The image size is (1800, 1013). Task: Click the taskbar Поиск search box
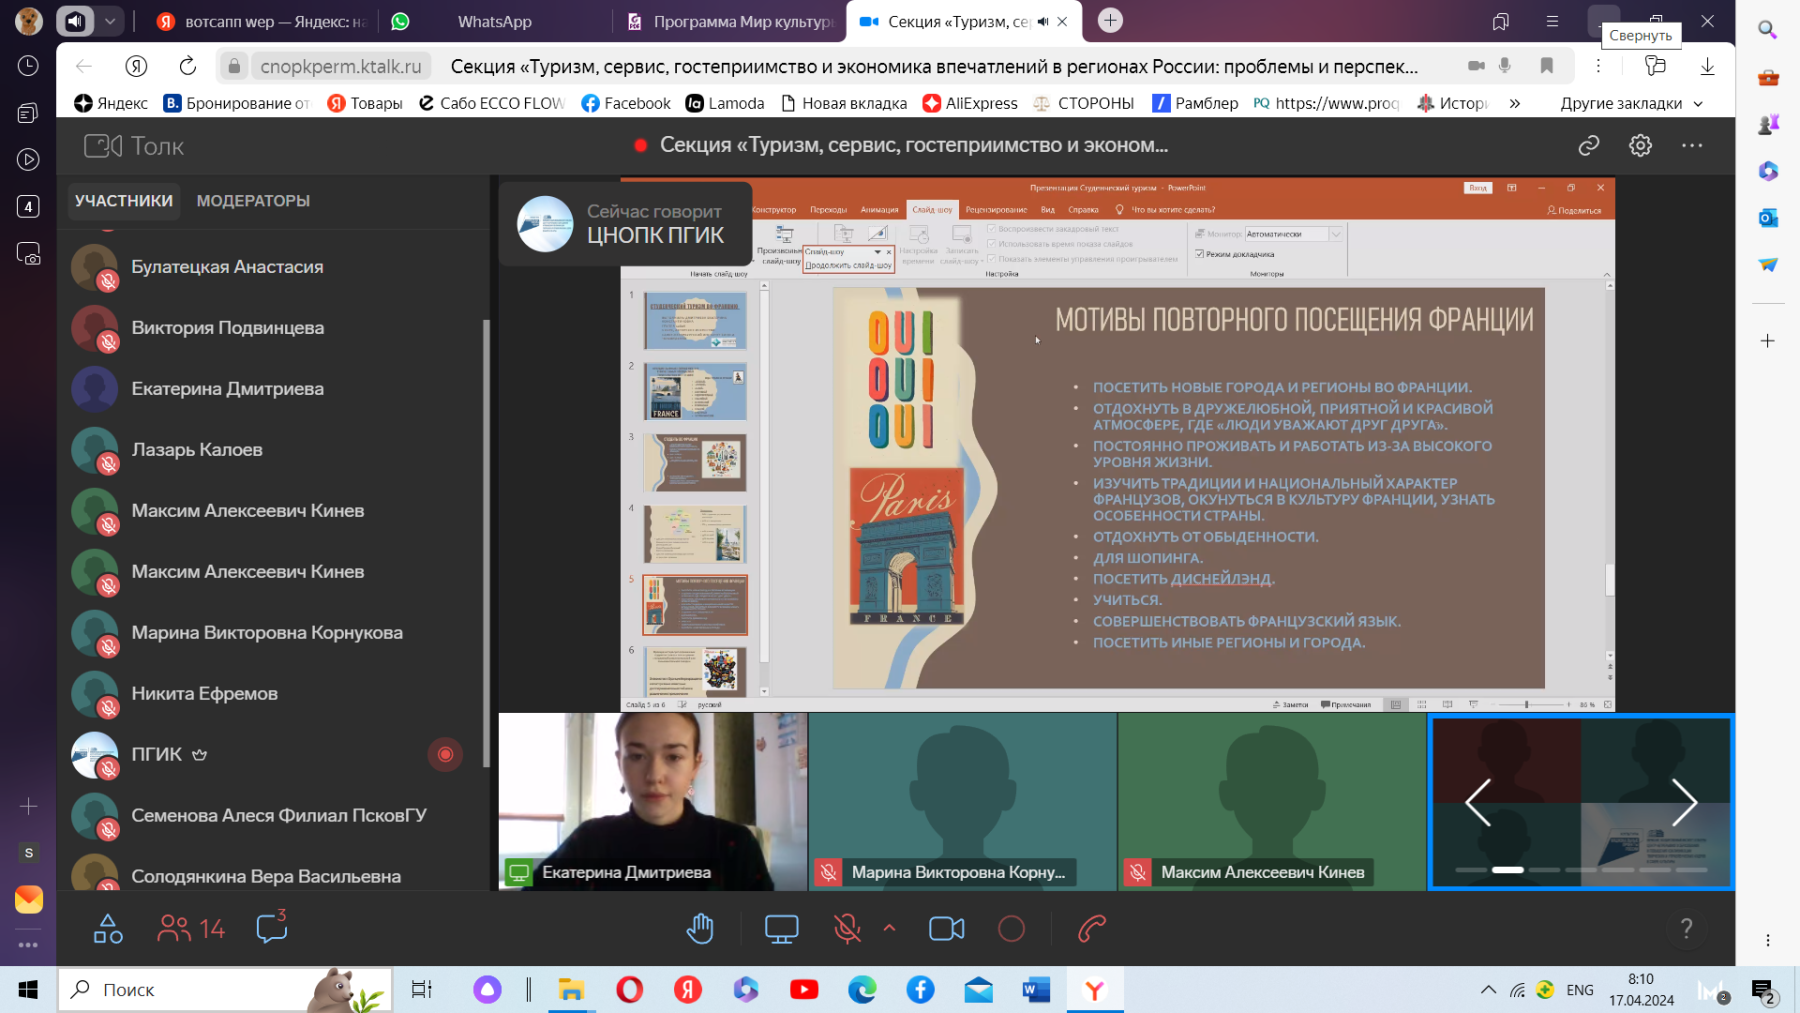[225, 990]
